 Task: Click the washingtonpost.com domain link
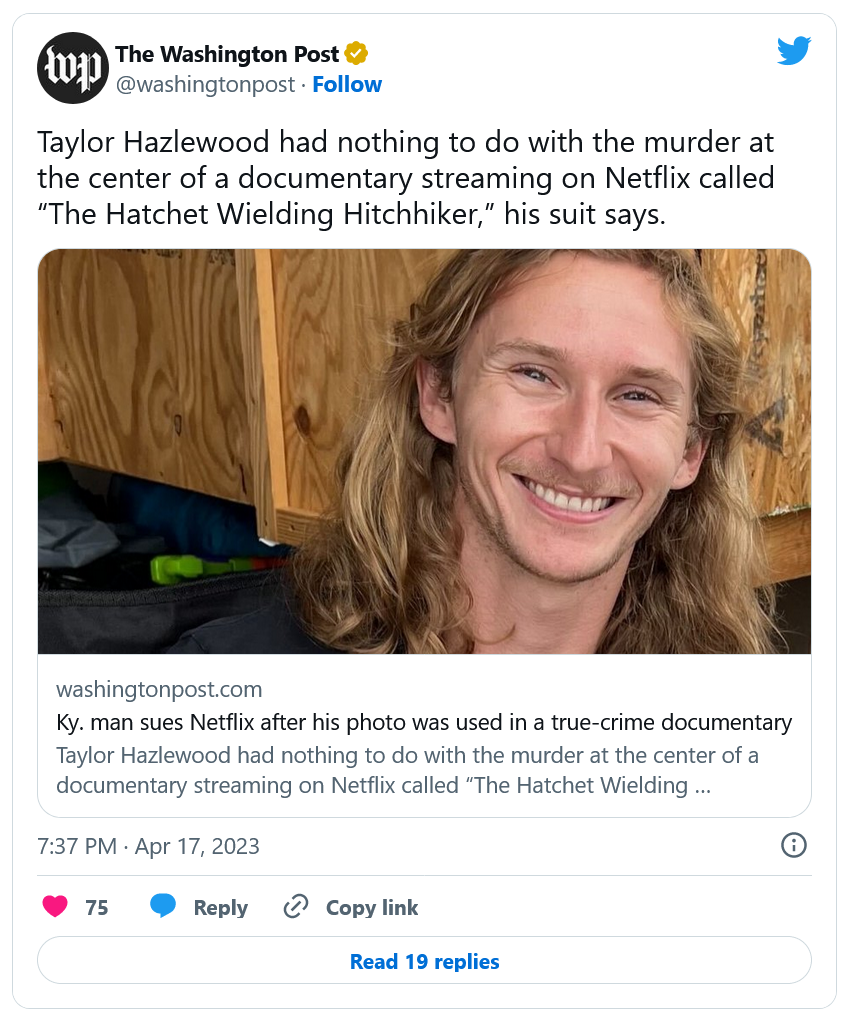pyautogui.click(x=159, y=689)
